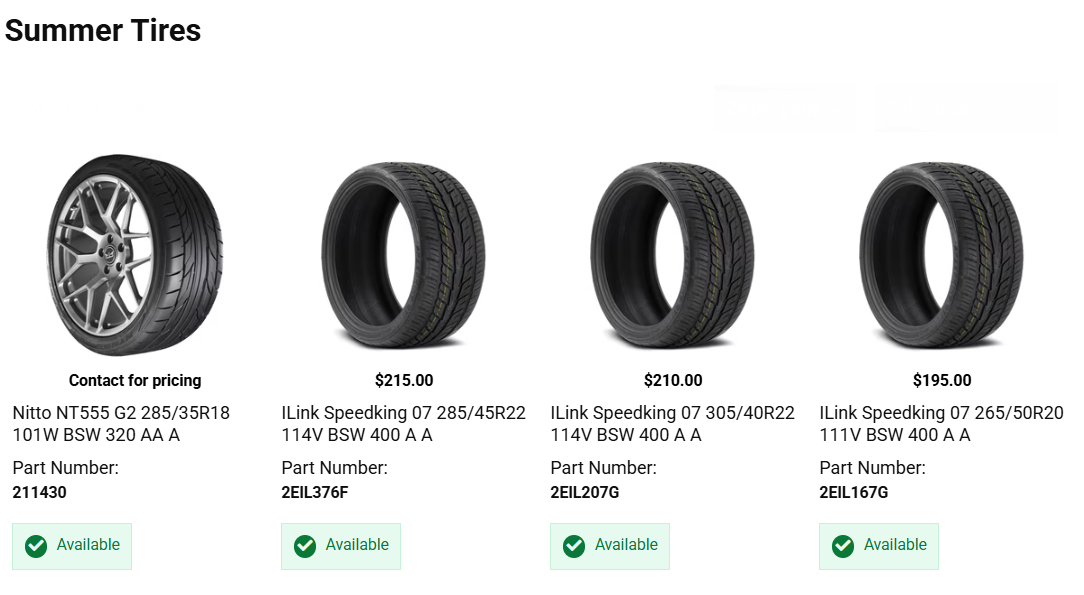Open ILink Speedking 07 285/45R22 product link

(x=403, y=424)
